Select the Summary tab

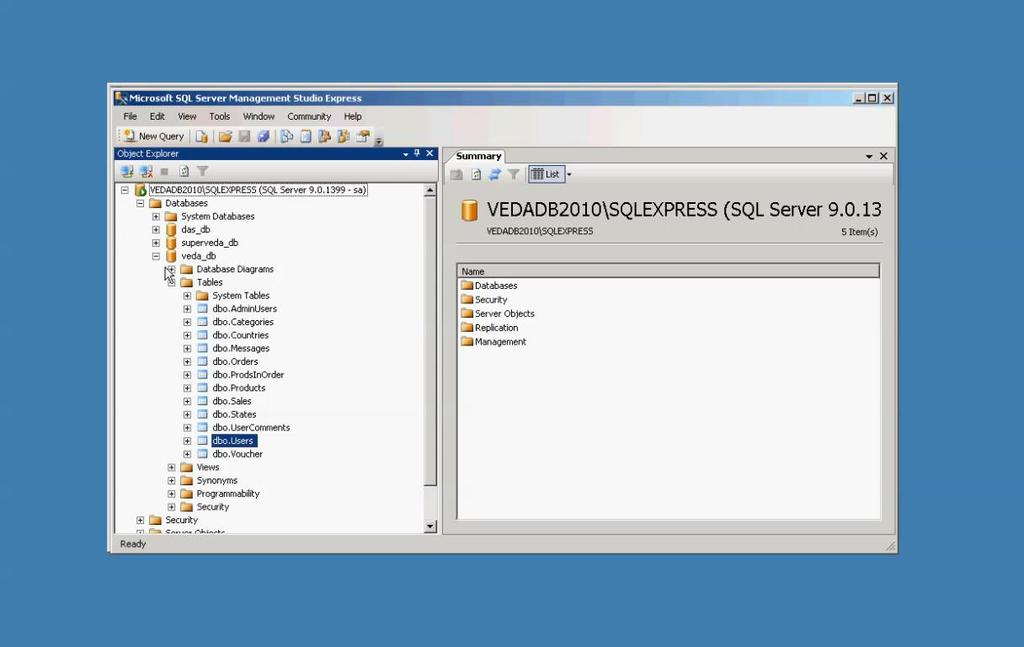coord(479,156)
